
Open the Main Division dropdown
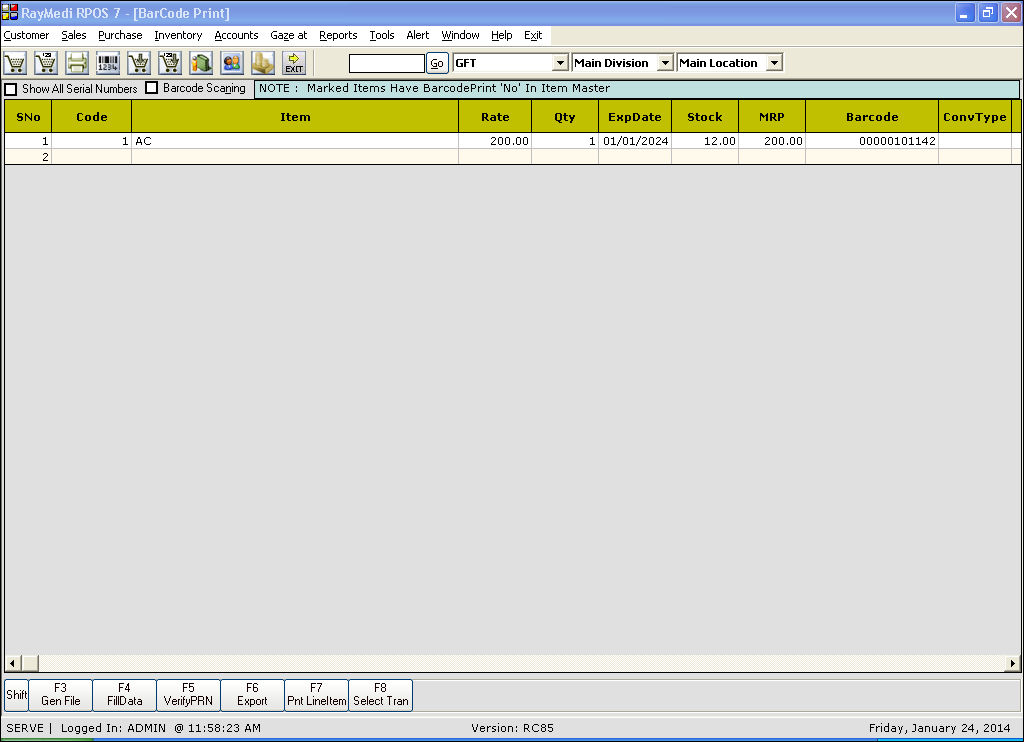point(665,63)
